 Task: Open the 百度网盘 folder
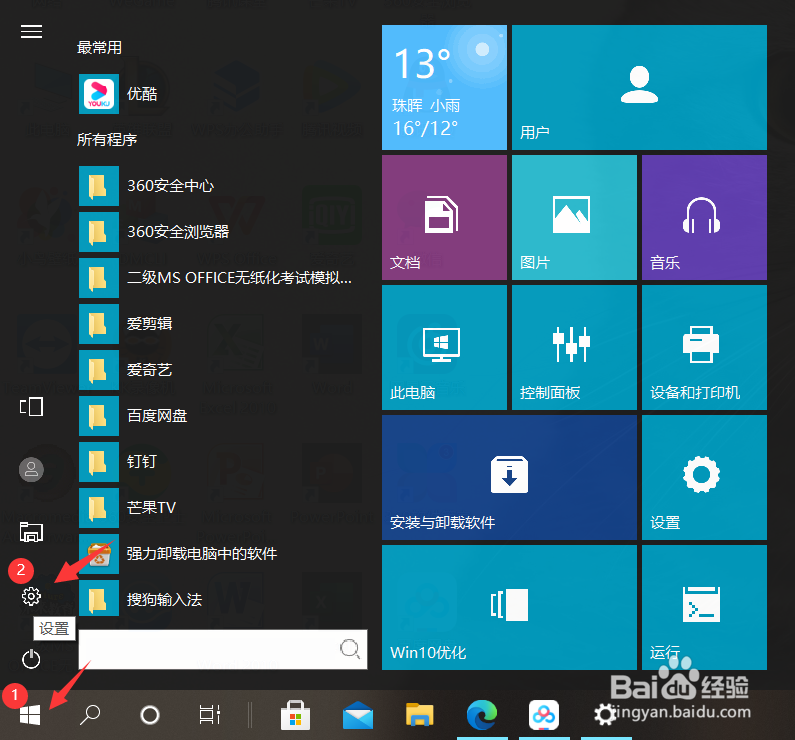[223, 416]
